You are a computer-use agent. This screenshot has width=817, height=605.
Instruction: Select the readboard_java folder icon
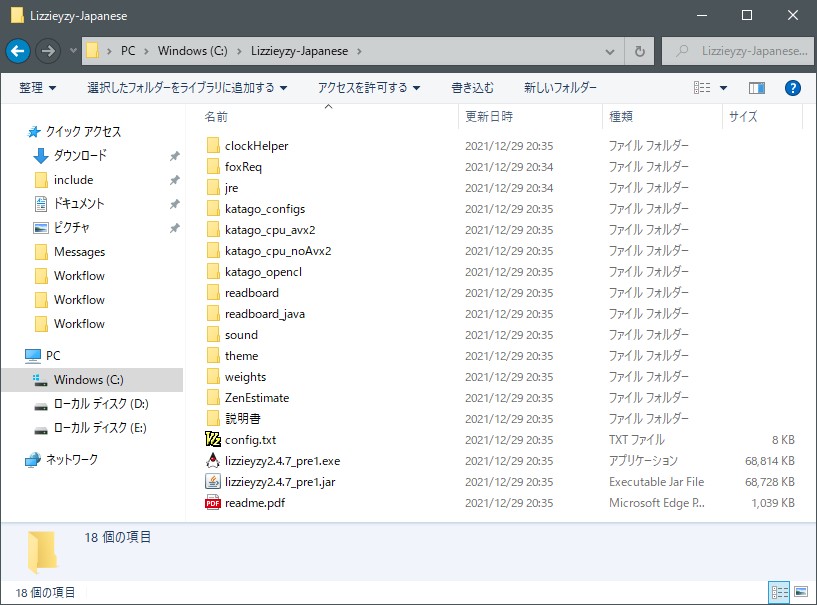[x=213, y=314]
